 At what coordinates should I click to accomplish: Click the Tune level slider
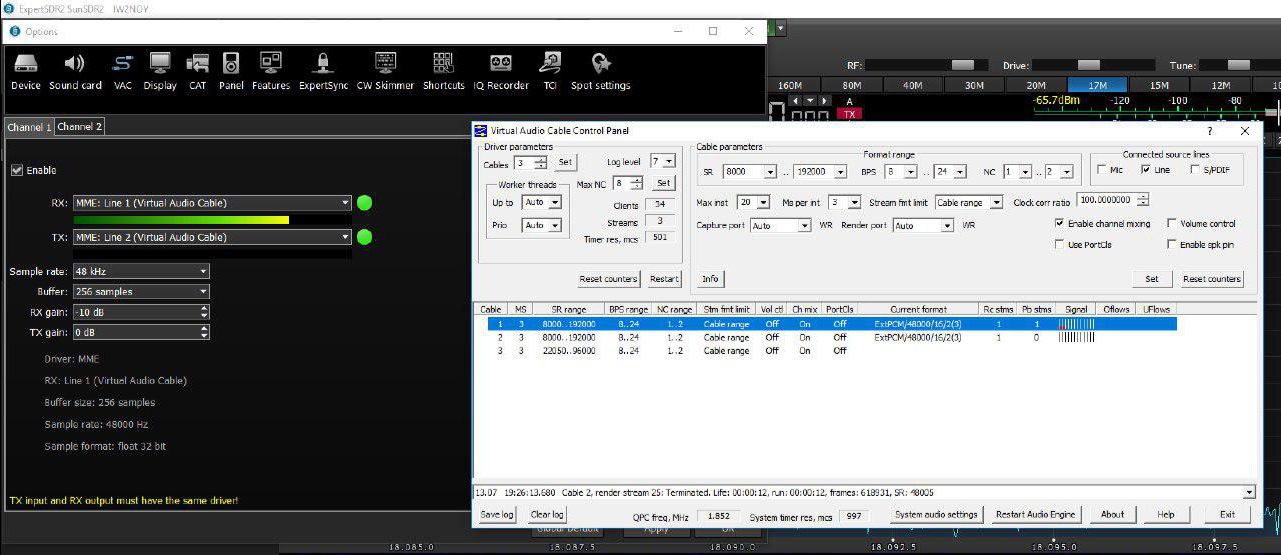(1238, 65)
